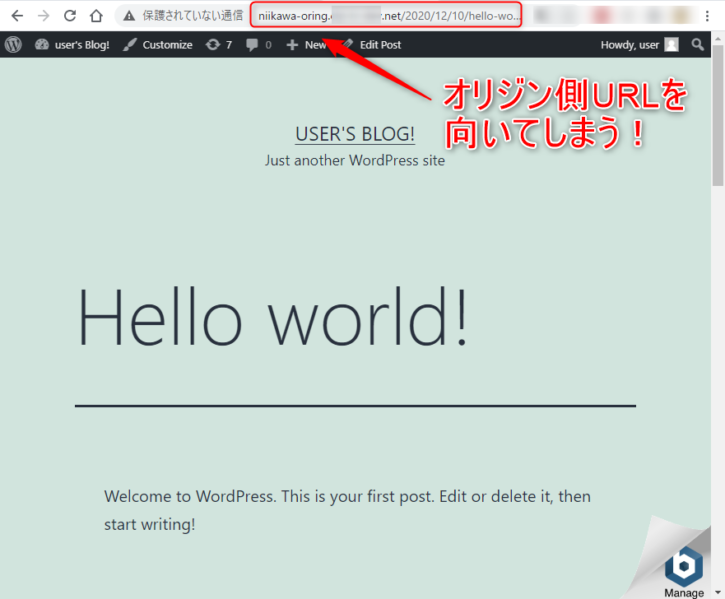Open the 7 pending updates icon
725x599 pixels.
213,45
